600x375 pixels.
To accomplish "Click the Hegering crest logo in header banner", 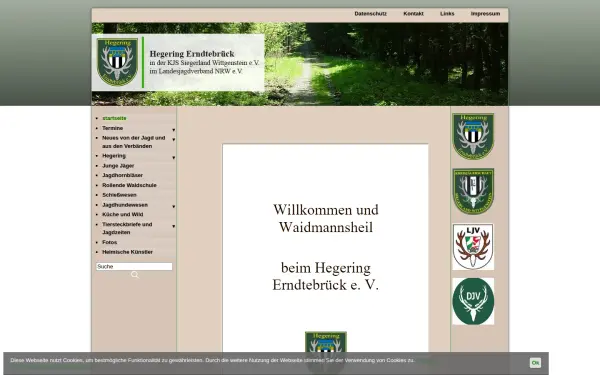I will click(x=117, y=62).
